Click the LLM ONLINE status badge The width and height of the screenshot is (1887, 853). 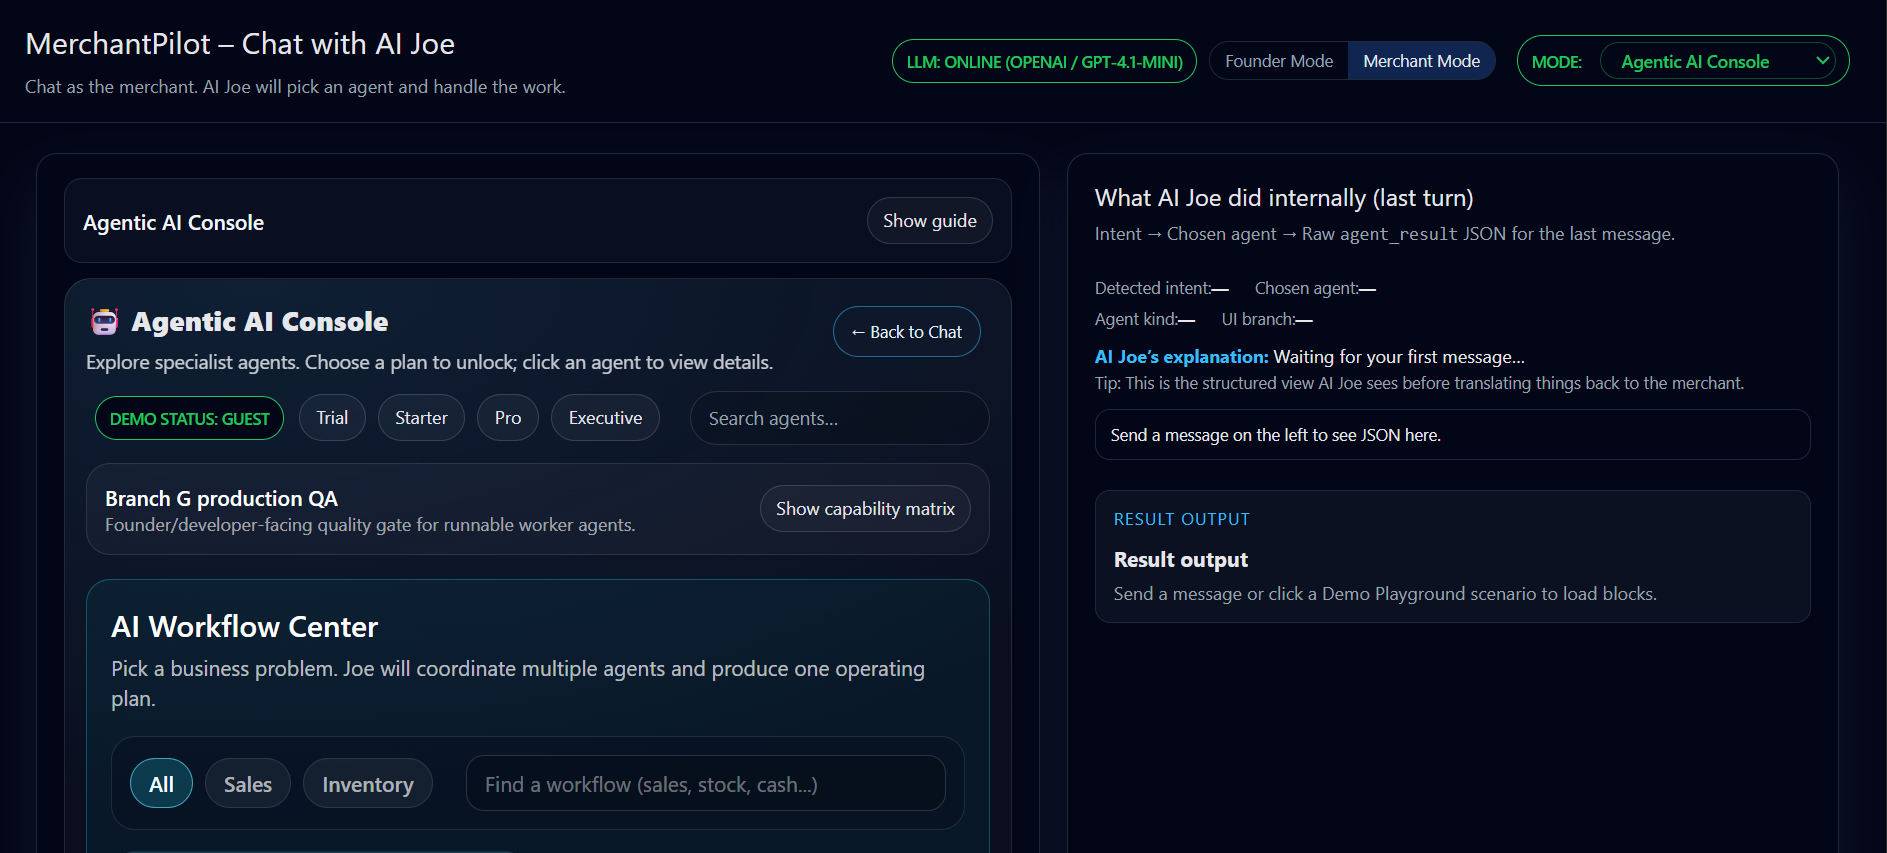click(x=1044, y=61)
